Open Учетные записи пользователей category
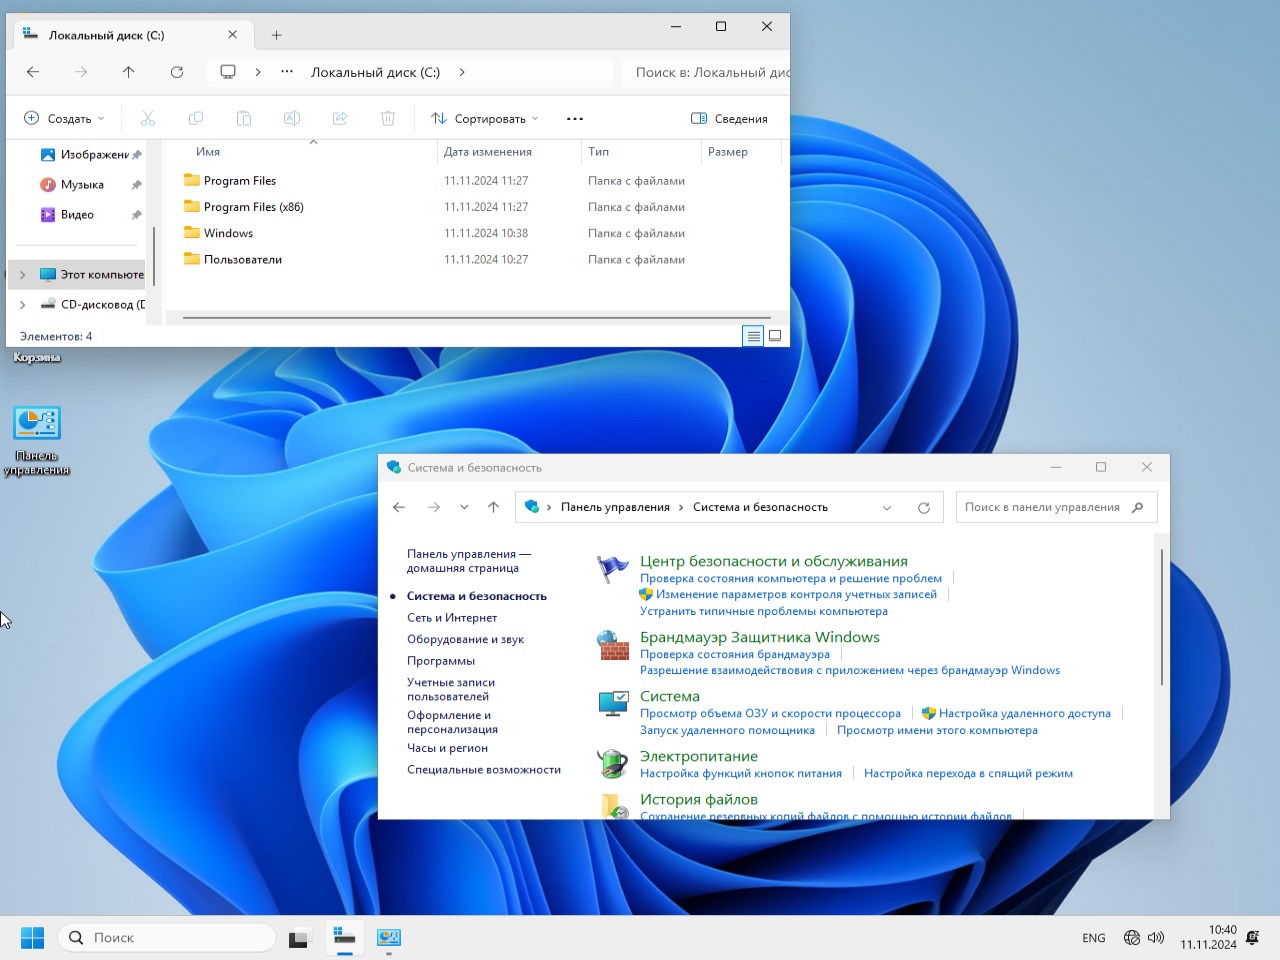Screen dimensions: 1280x960 (x=451, y=689)
